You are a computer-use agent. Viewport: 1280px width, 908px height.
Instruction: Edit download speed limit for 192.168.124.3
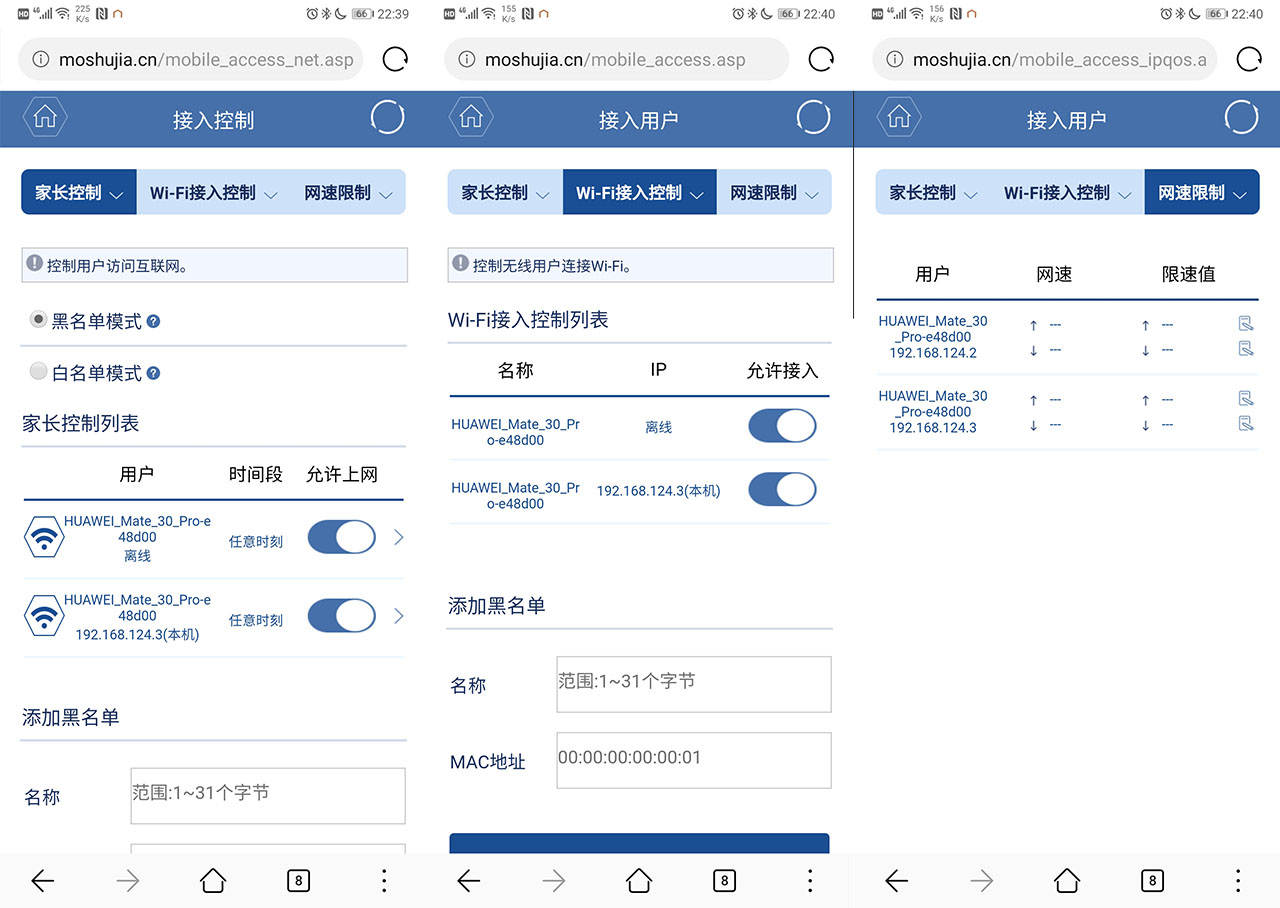click(x=1246, y=424)
